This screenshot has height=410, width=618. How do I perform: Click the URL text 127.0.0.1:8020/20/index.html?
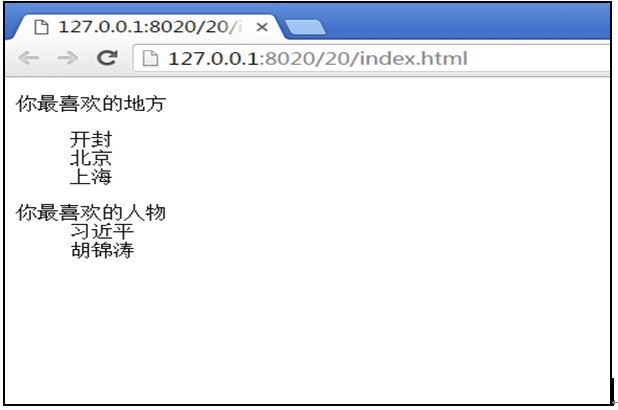pos(318,59)
